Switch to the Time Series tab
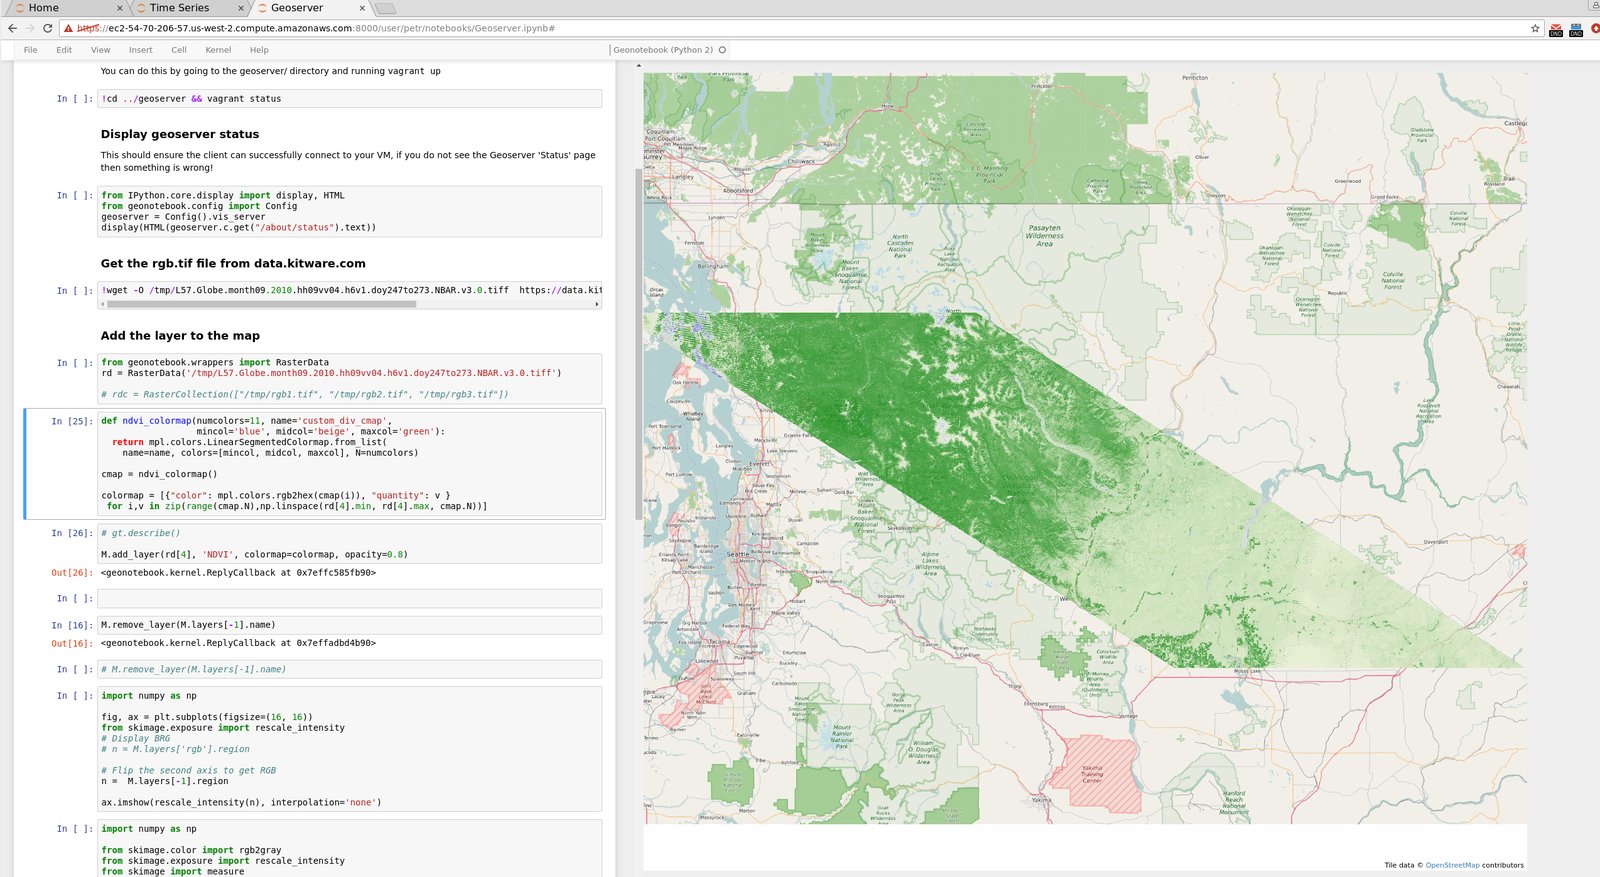Screen dimensions: 1600x877 (x=180, y=8)
